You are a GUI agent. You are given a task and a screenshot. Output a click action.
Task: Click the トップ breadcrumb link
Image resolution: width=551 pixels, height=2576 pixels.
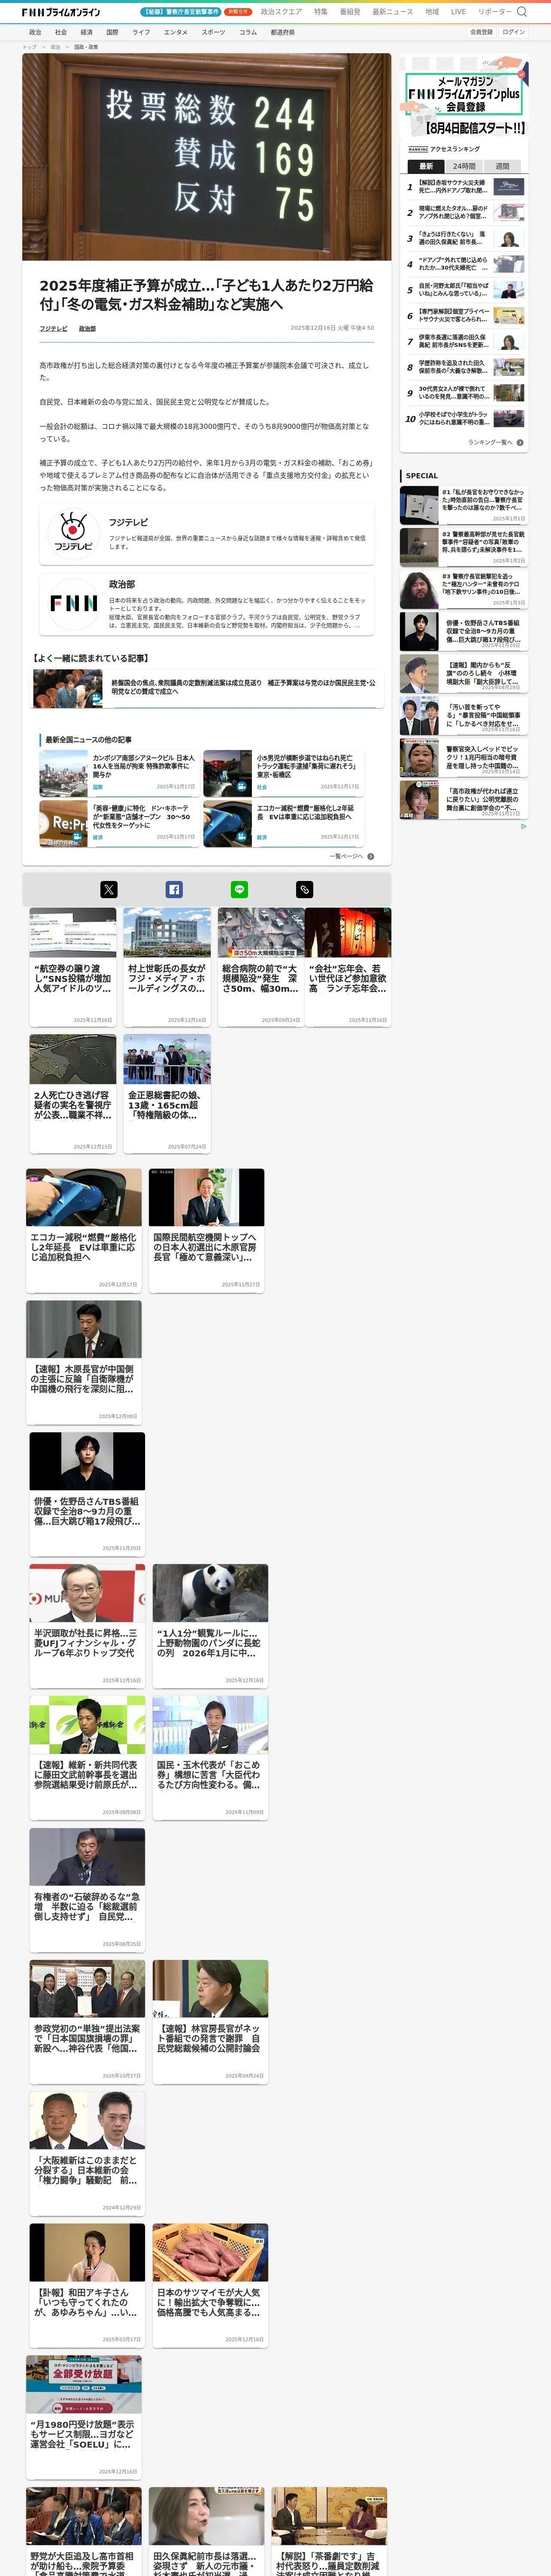(29, 46)
